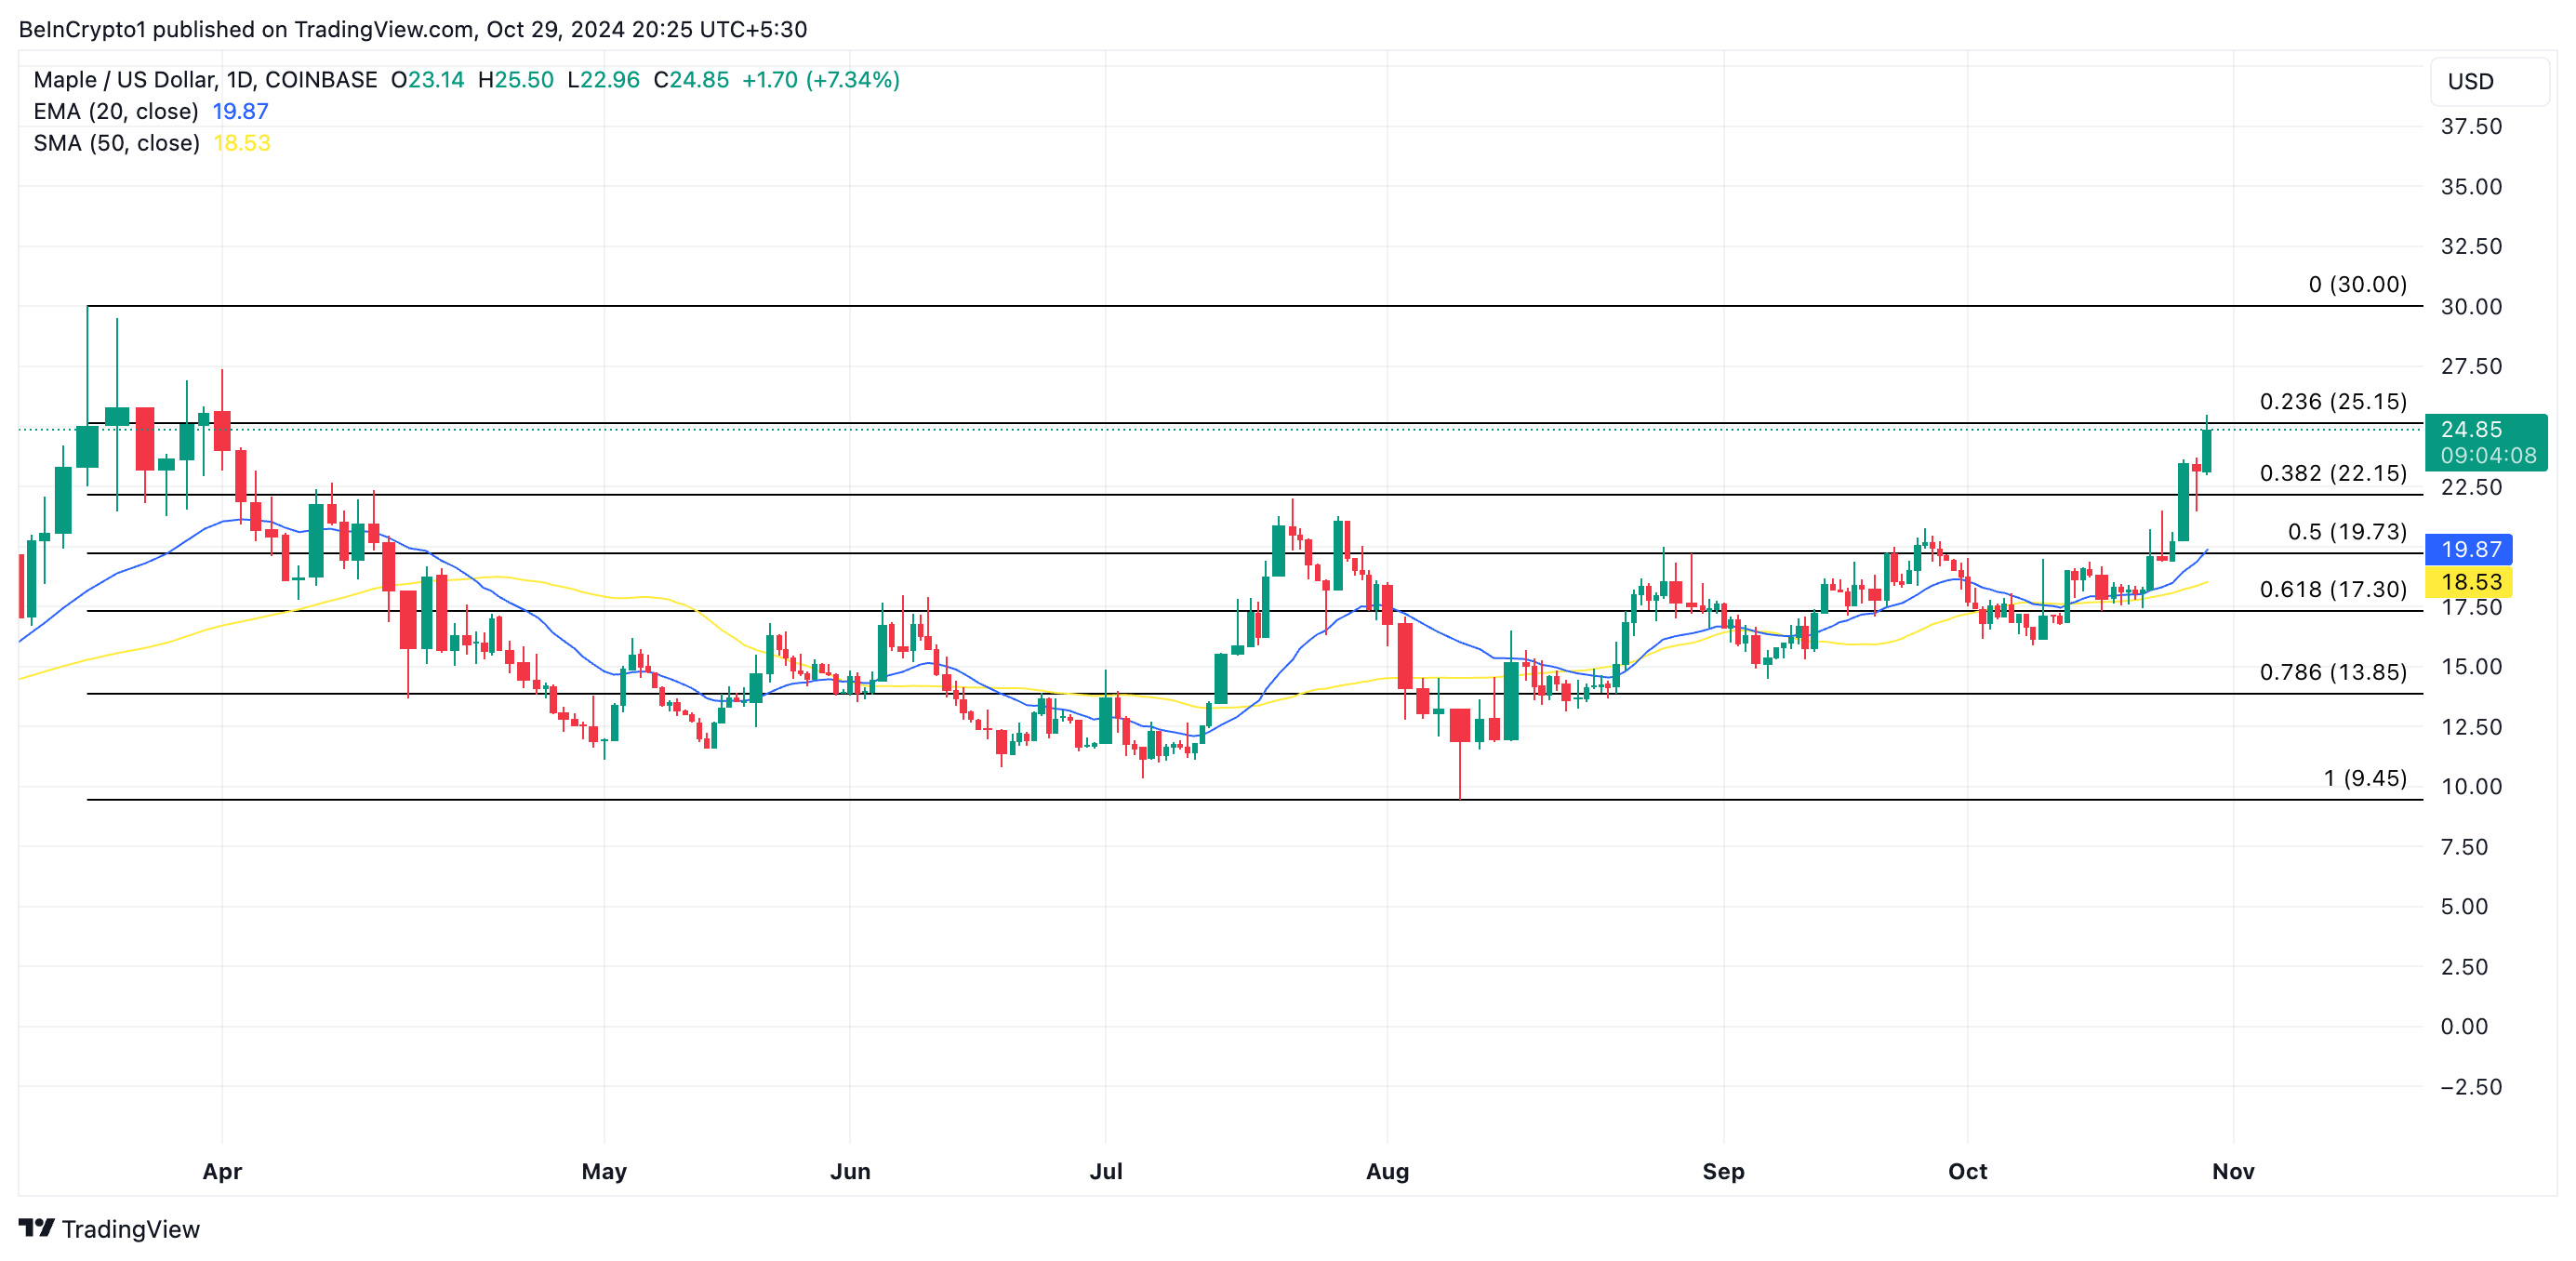2576x1261 pixels.
Task: Click the SMA (50, close) indicator label
Action: [116, 143]
